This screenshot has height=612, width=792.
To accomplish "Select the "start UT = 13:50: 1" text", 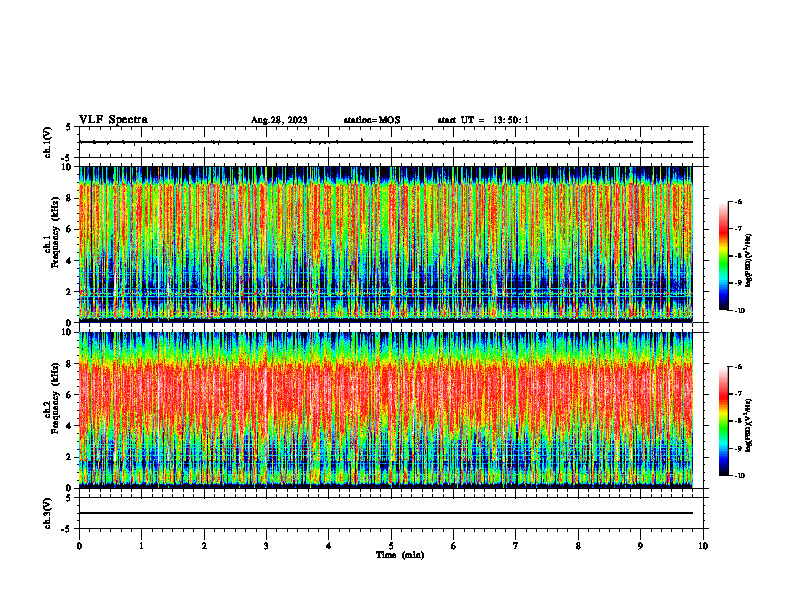I will 483,120.
